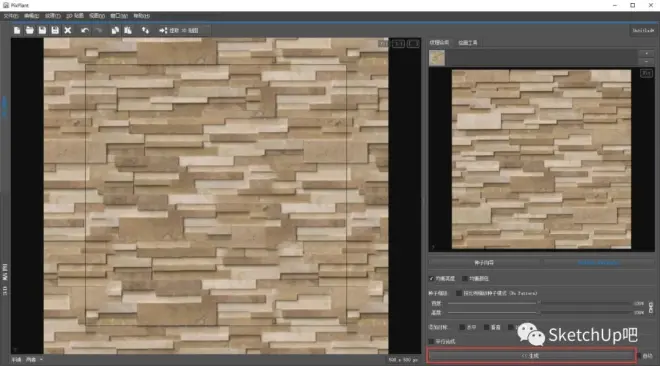Open the first item in the menu bar
Screen dimensions: 660x366
point(11,16)
